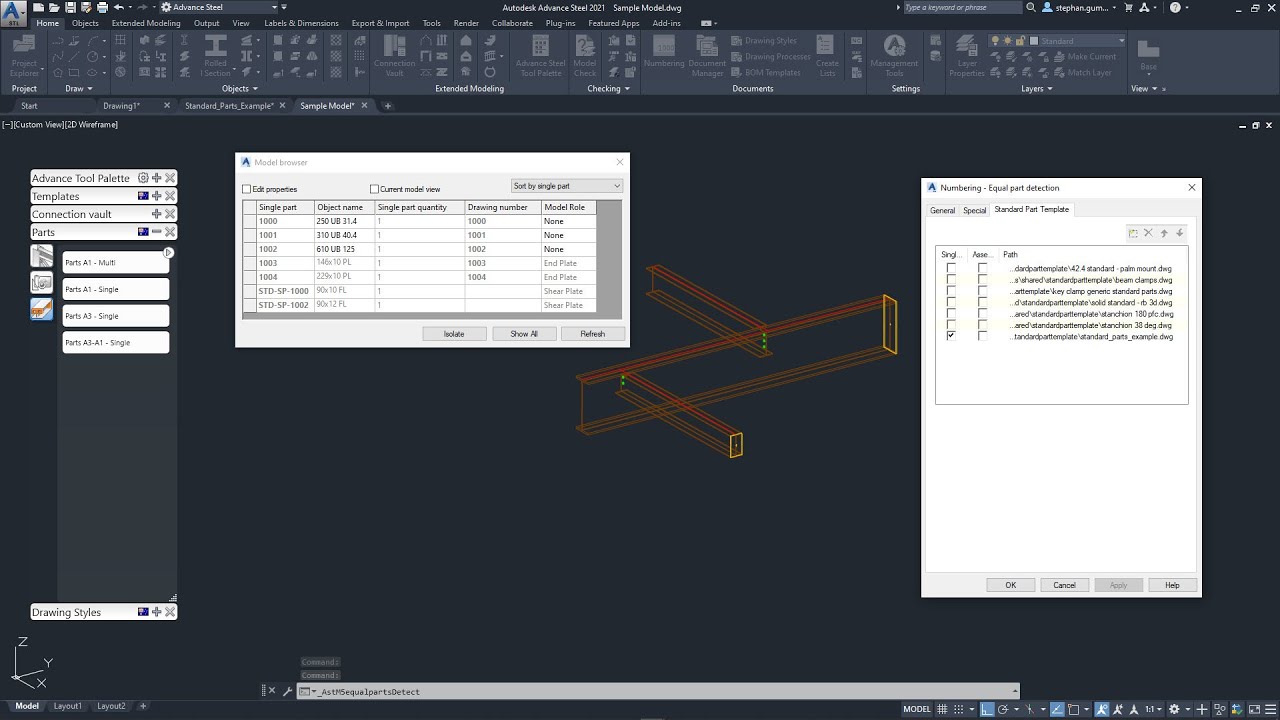Expand the Templates palette with plus
This screenshot has height=720, width=1280.
point(157,196)
